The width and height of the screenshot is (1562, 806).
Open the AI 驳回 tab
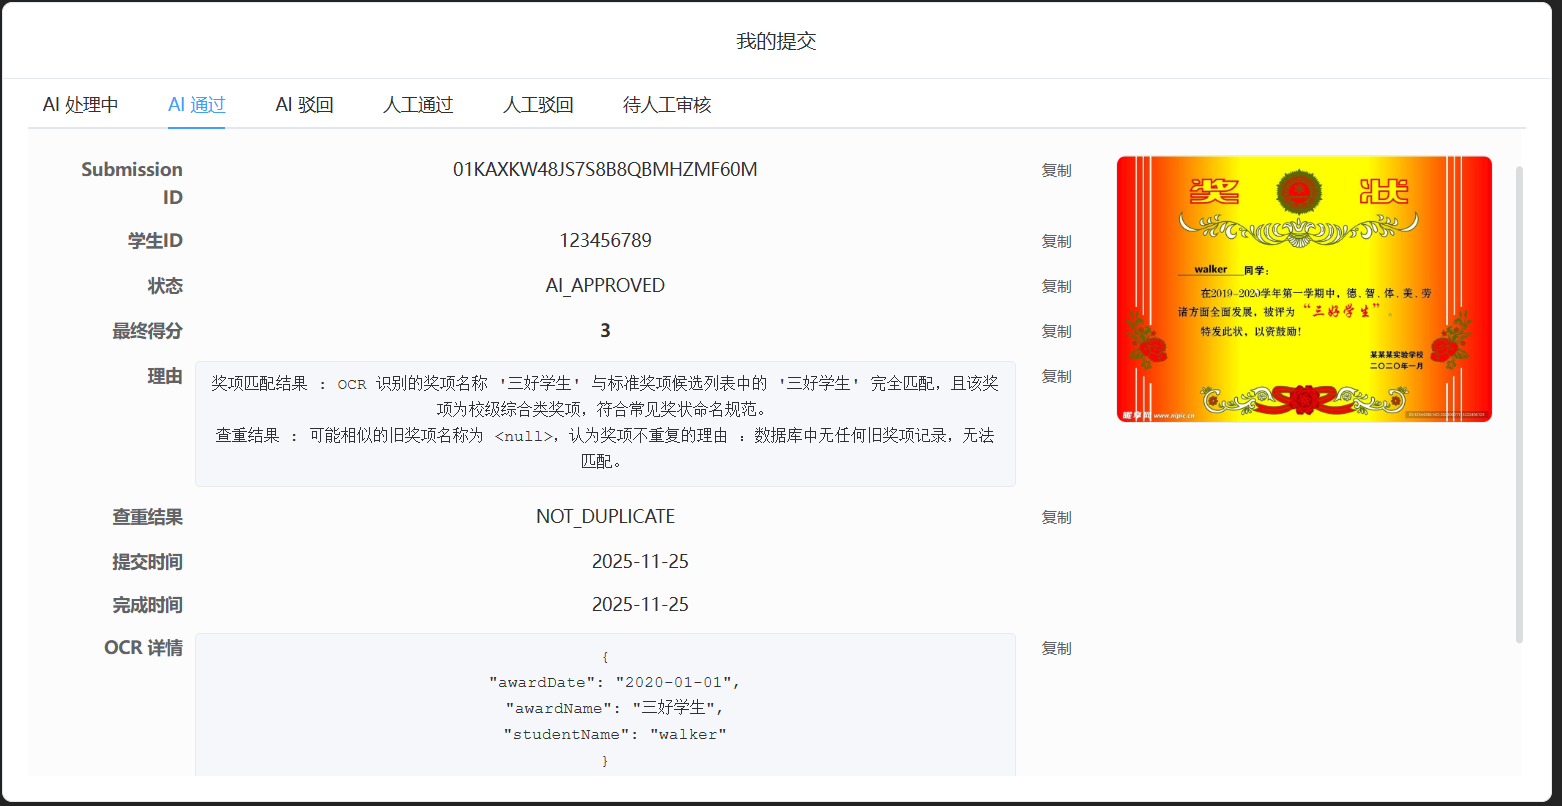tap(305, 105)
